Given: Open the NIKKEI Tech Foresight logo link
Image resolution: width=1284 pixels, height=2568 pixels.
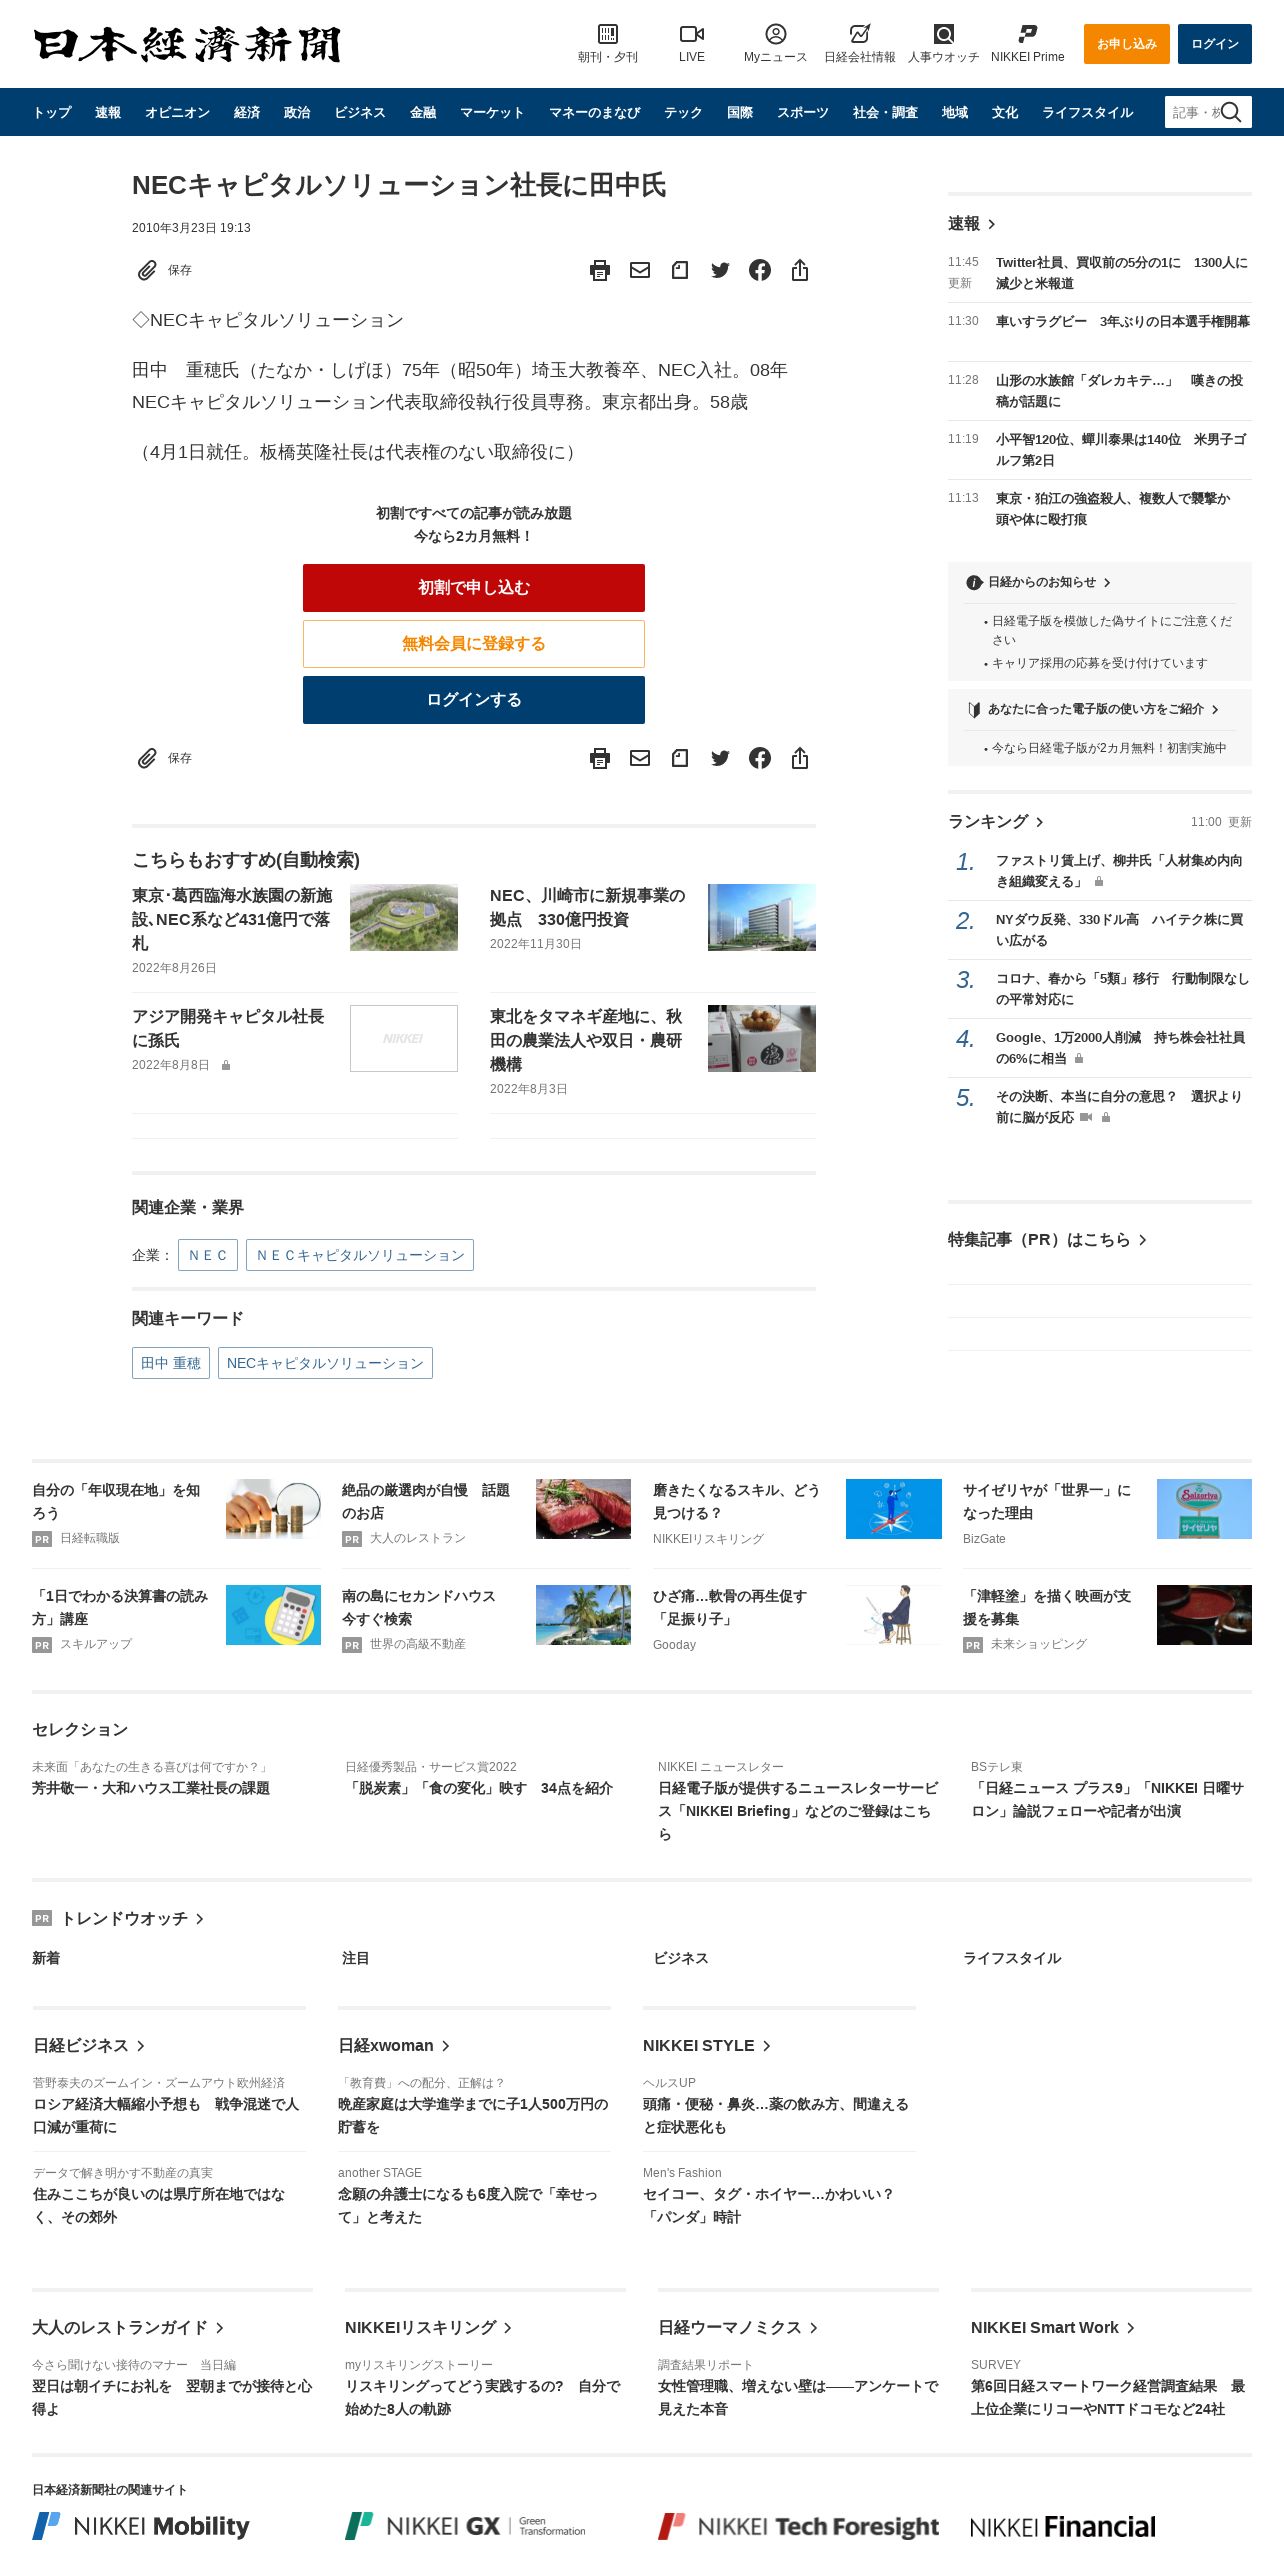Looking at the screenshot, I should pyautogui.click(x=798, y=2526).
